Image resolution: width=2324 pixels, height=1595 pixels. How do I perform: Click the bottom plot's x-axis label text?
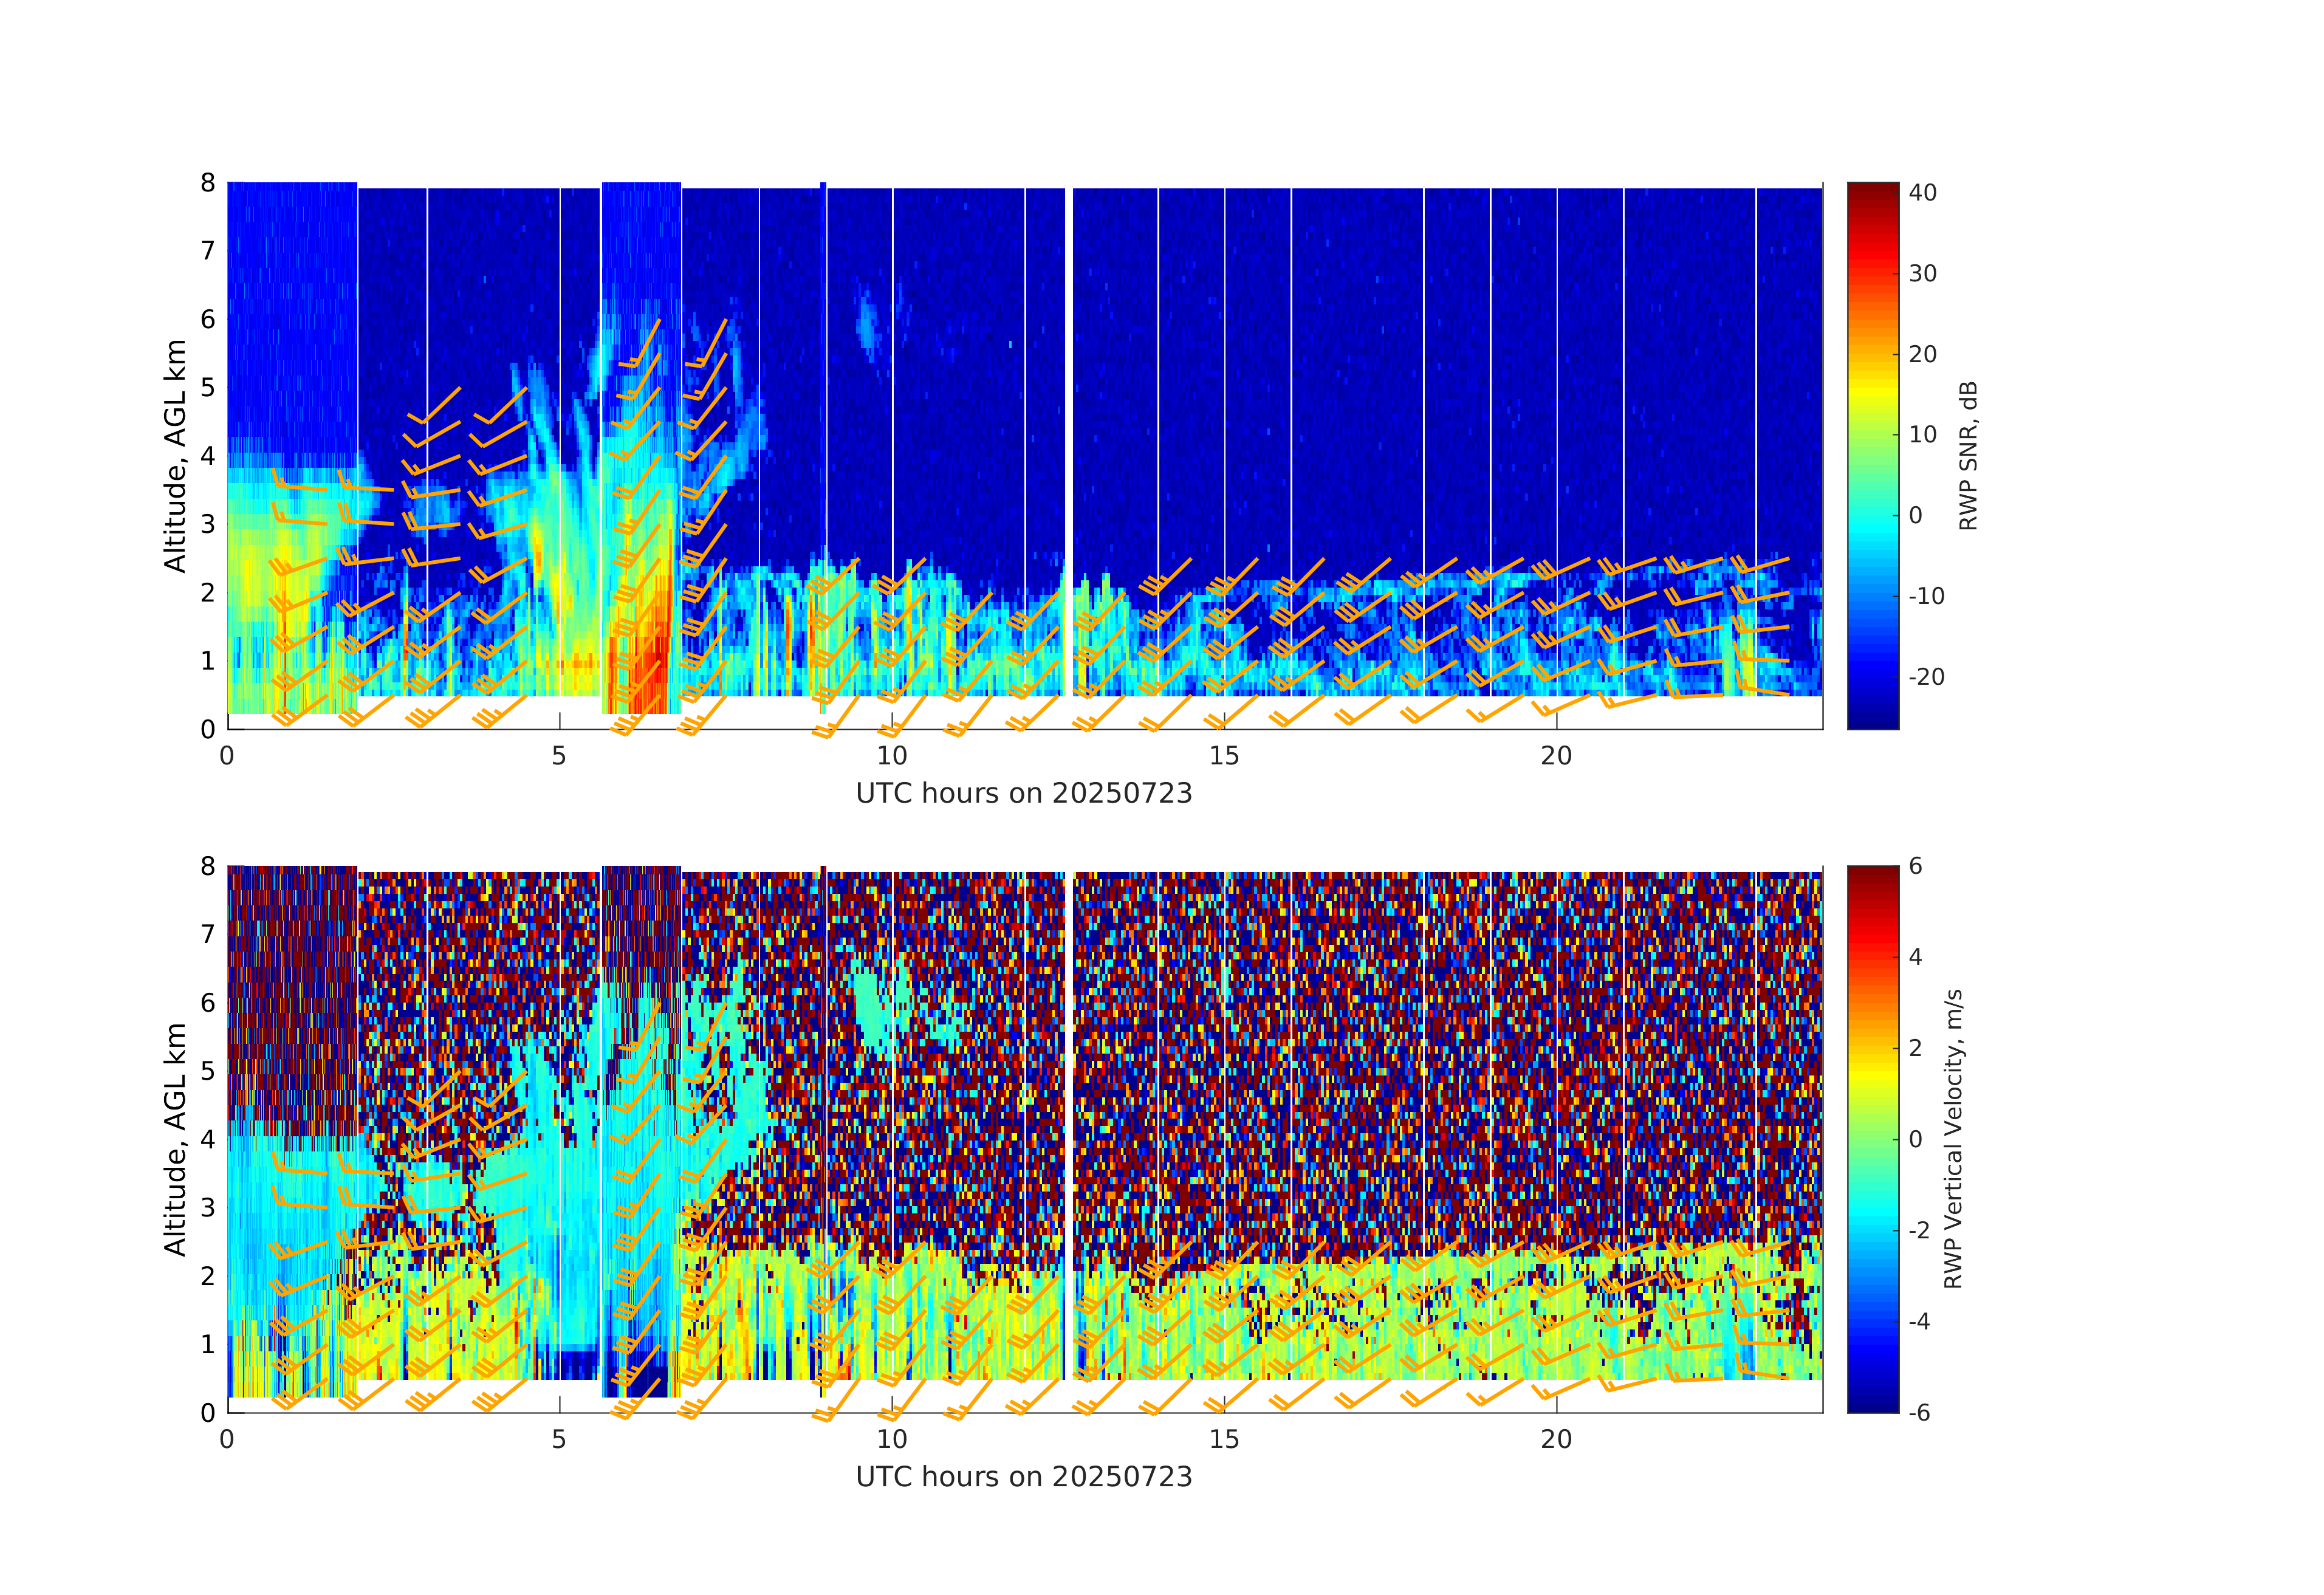click(1023, 1476)
